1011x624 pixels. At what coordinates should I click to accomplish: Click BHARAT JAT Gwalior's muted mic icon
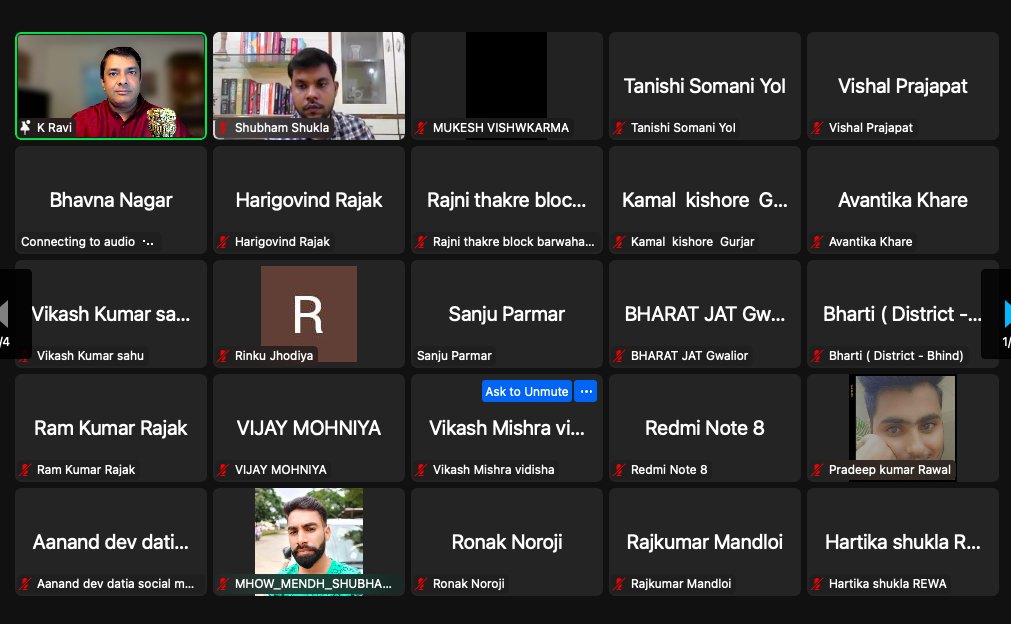pos(619,356)
